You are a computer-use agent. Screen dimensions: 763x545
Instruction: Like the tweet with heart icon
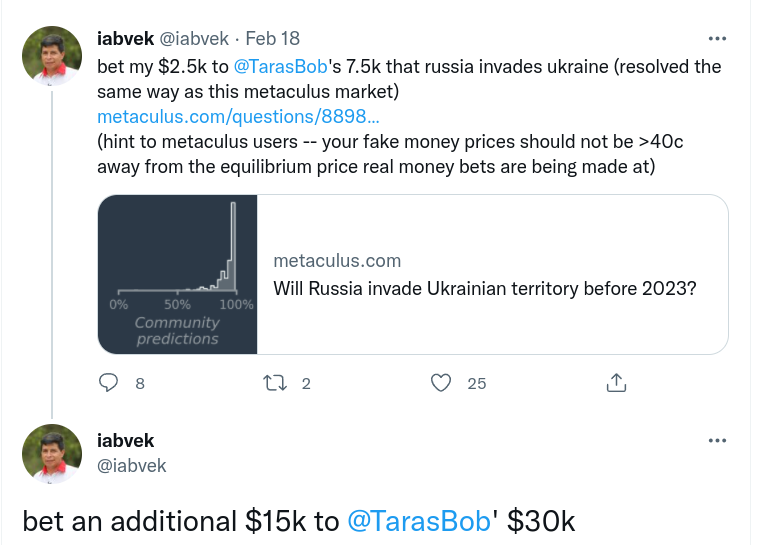(x=441, y=383)
